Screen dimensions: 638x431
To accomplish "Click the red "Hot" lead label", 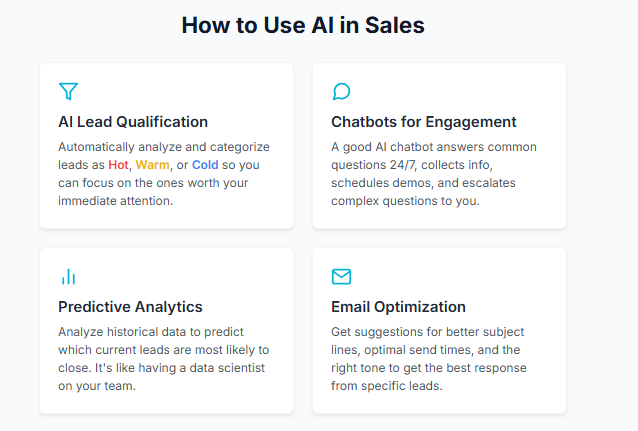I will pyautogui.click(x=118, y=165).
